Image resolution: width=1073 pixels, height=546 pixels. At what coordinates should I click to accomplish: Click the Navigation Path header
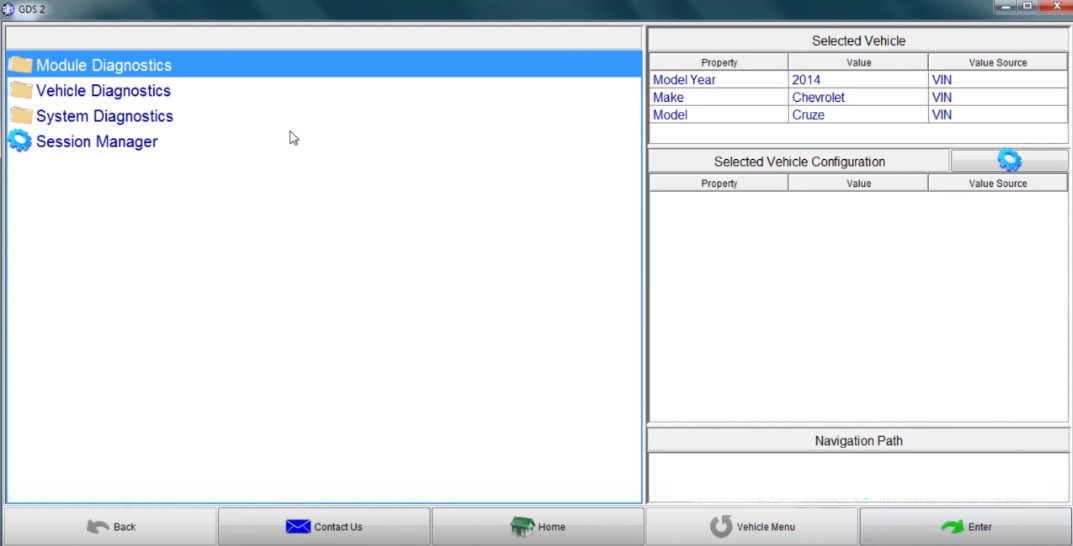858,441
